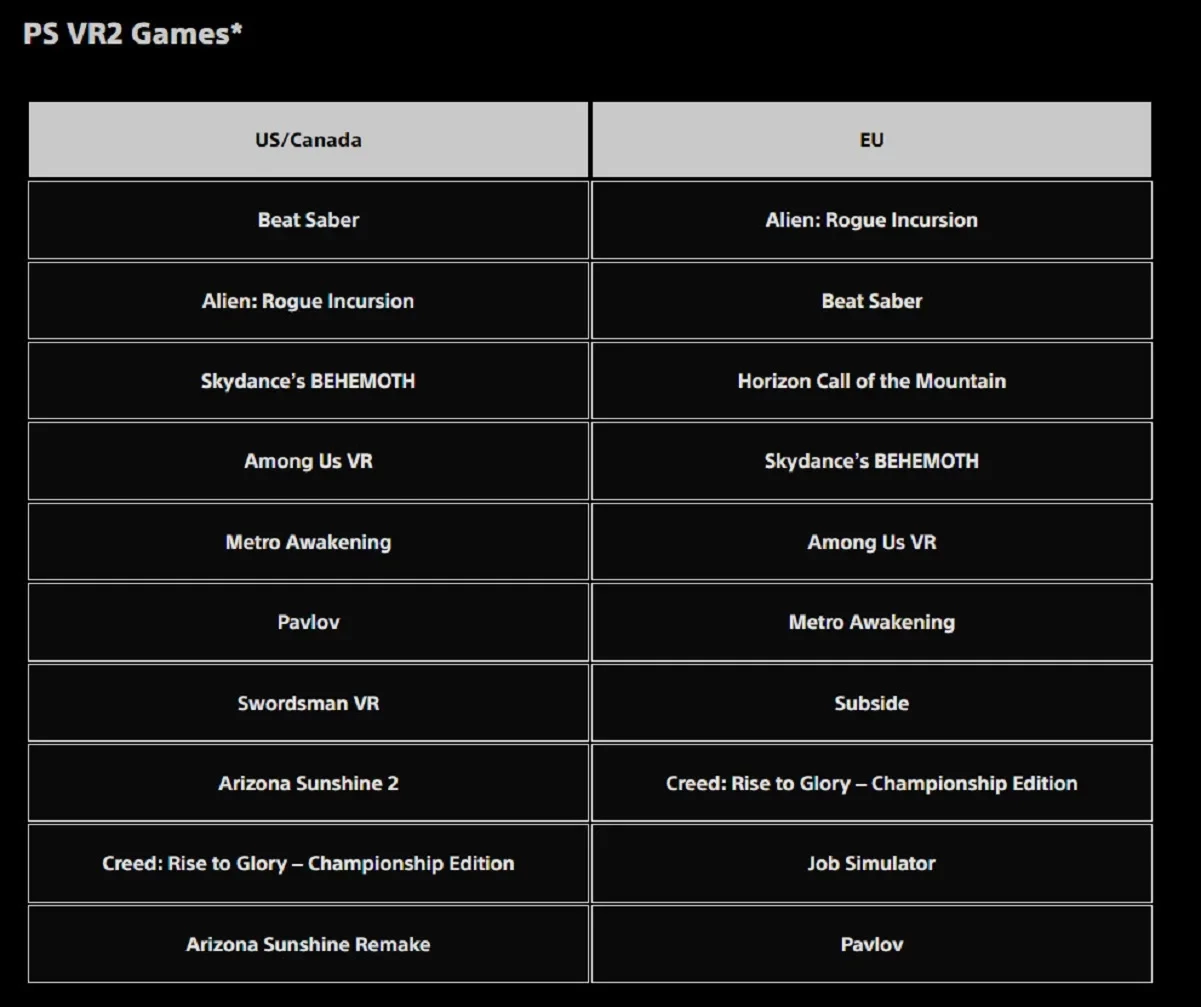Select Pavlov in the US/Canada column
The image size is (1201, 1007).
coord(308,622)
